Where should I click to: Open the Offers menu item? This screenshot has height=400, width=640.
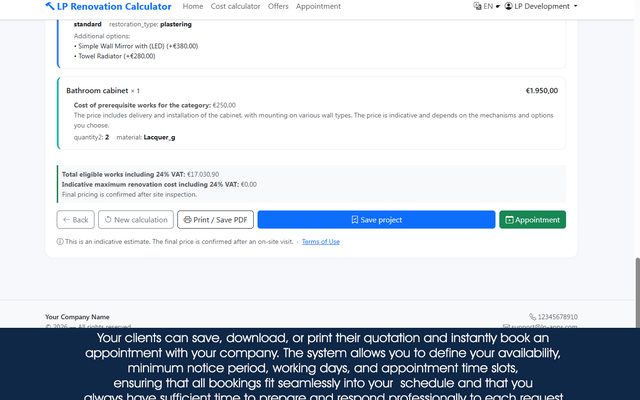tap(278, 6)
